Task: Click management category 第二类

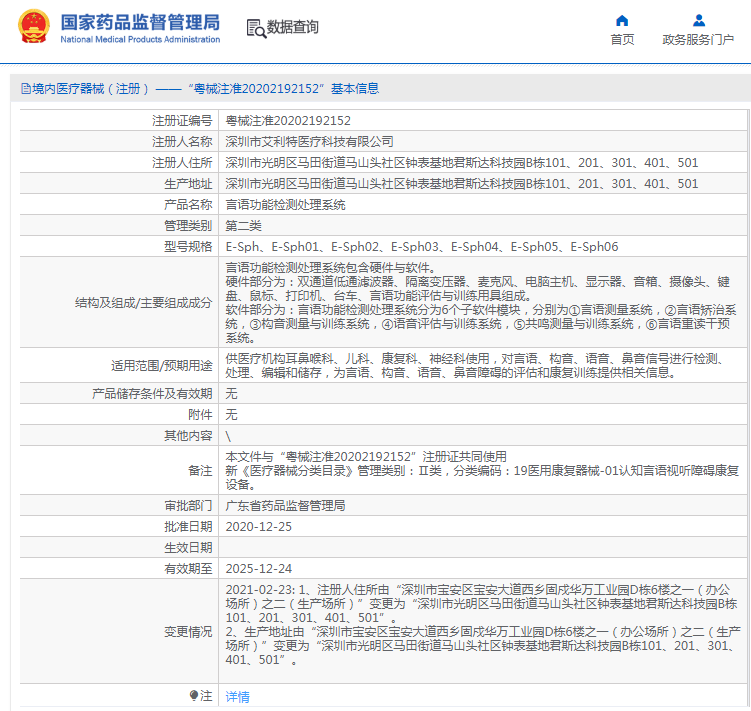Action: click(x=243, y=226)
